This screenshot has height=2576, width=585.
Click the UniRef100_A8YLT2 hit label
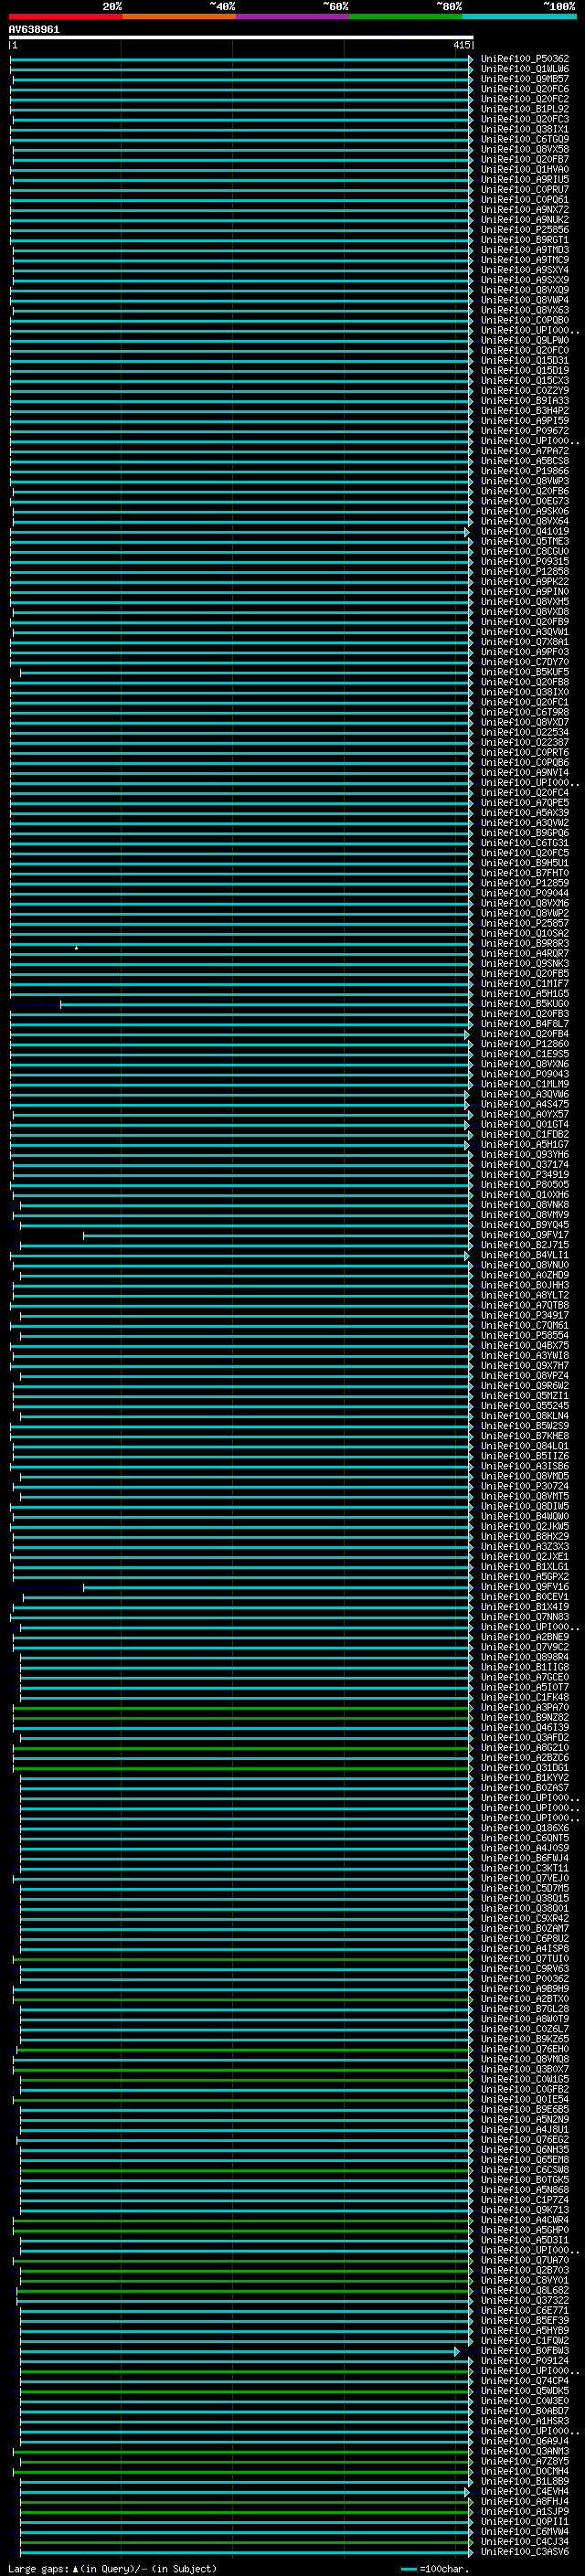tap(525, 1295)
